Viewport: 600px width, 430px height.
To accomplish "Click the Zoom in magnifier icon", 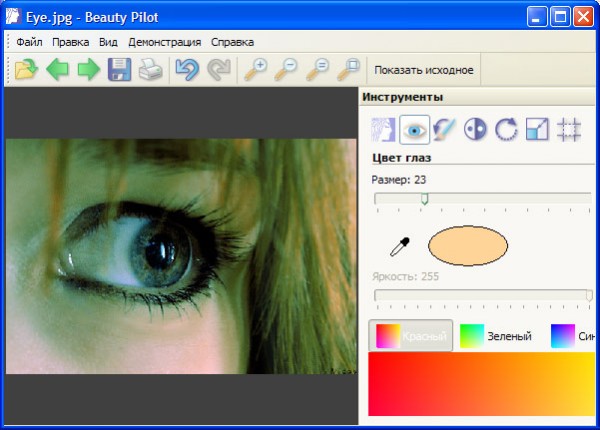I will pyautogui.click(x=256, y=70).
